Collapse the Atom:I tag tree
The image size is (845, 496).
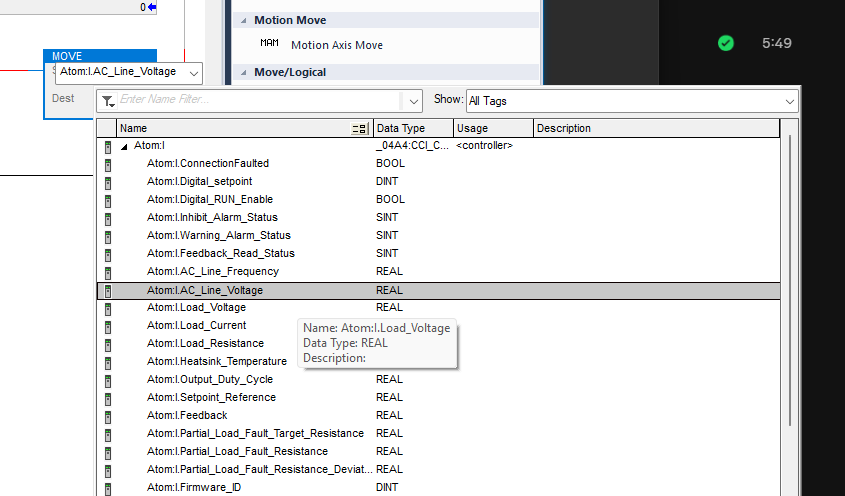click(125, 146)
